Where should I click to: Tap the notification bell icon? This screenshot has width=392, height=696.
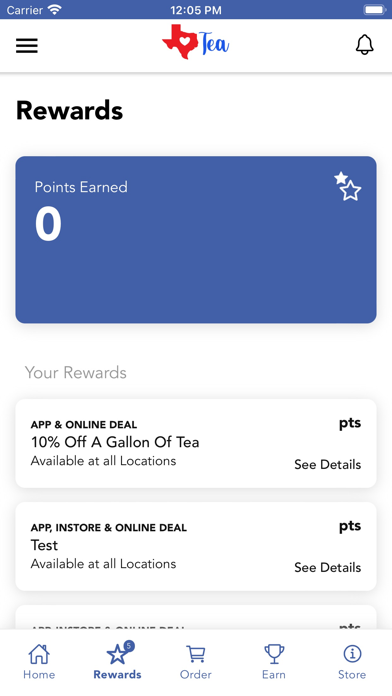(364, 44)
